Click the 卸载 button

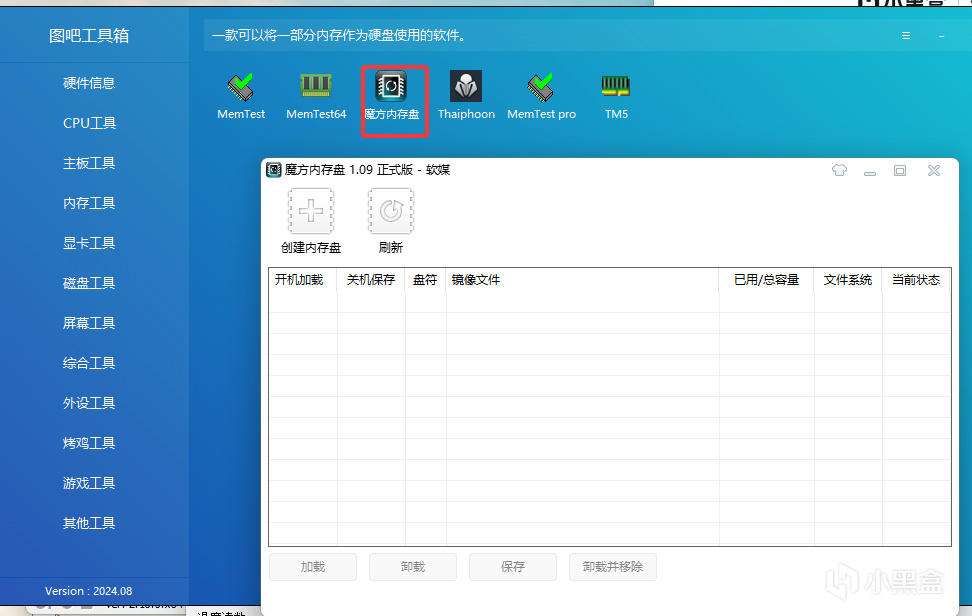(413, 567)
